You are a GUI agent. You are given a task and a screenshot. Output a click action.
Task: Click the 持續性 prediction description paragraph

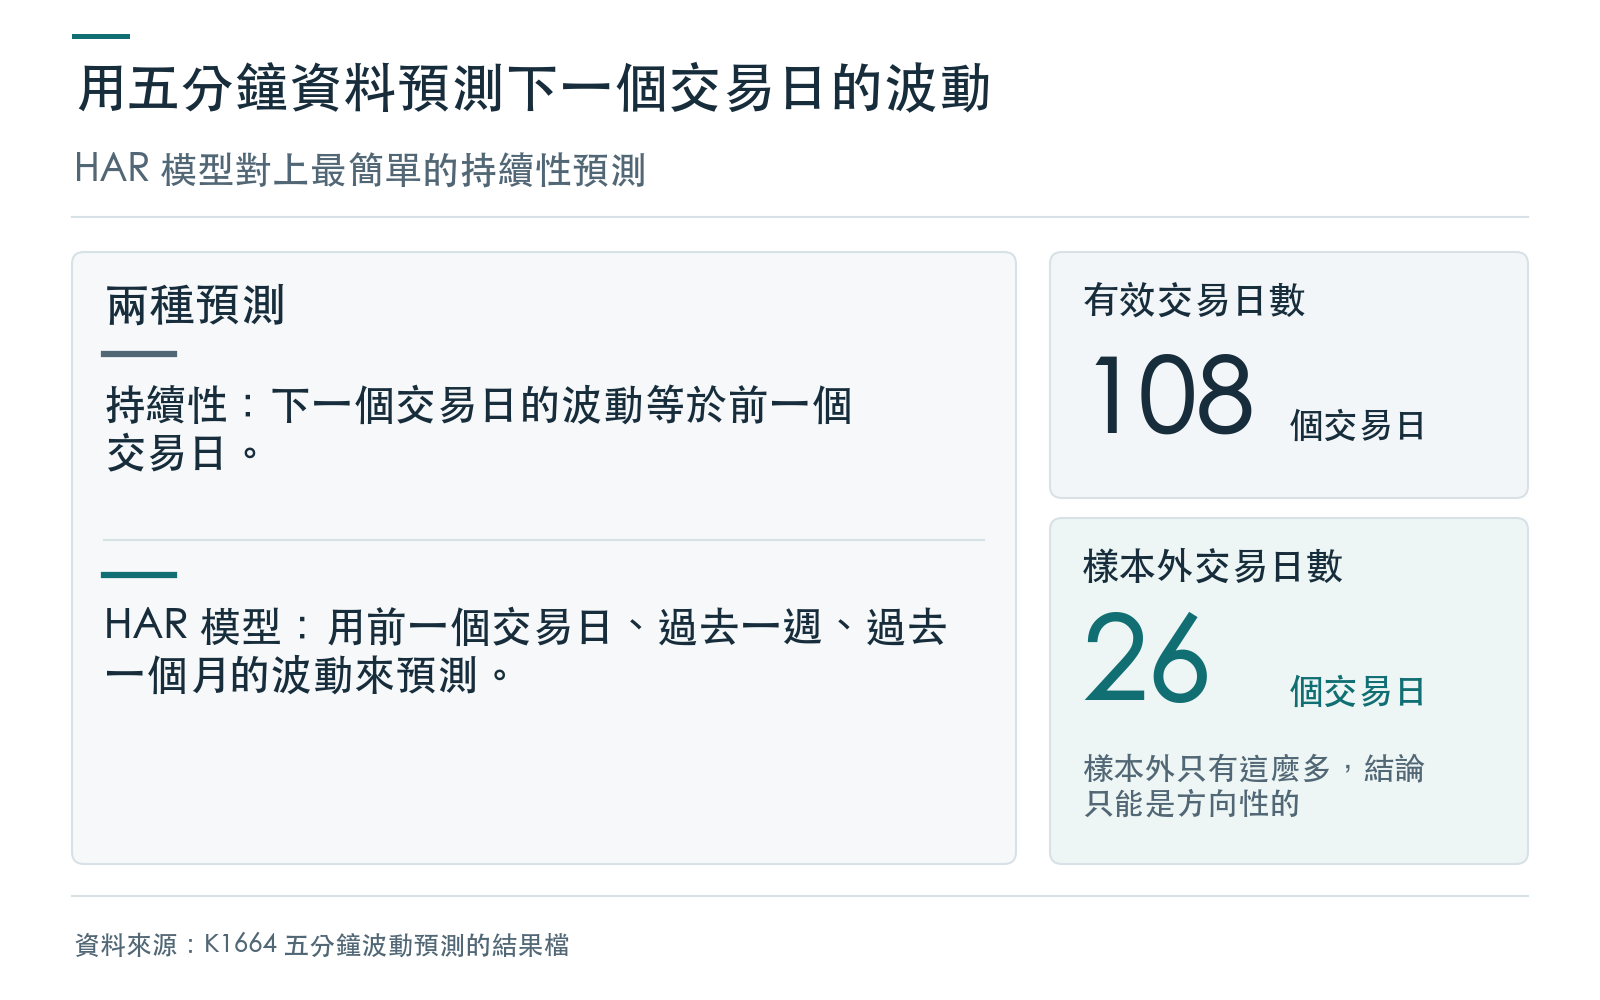point(479,429)
